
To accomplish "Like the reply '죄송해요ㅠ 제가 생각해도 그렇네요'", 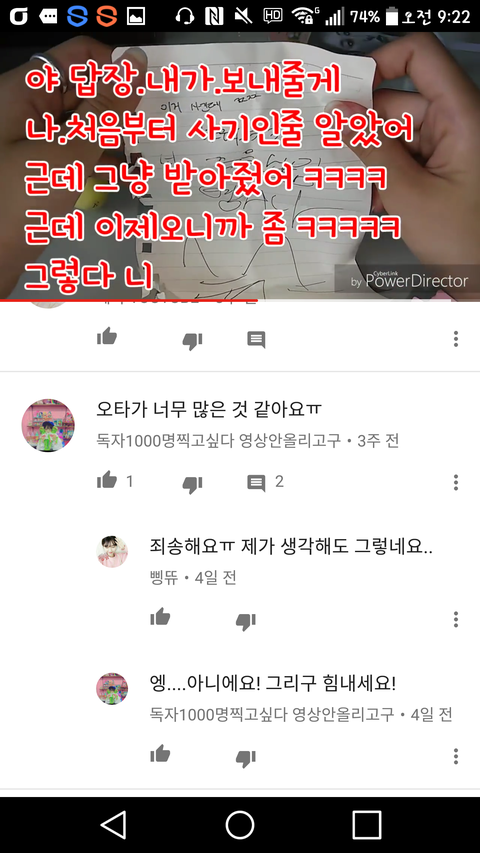I will (x=160, y=617).
